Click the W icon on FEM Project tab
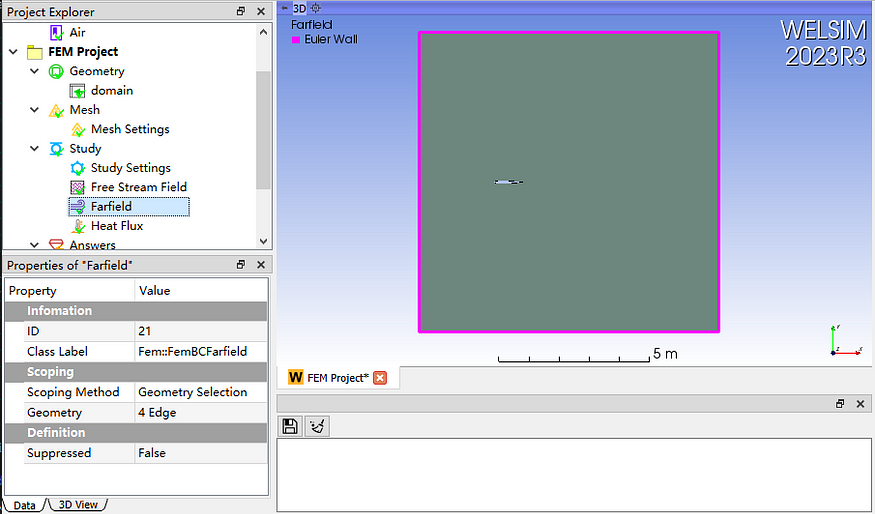 295,378
